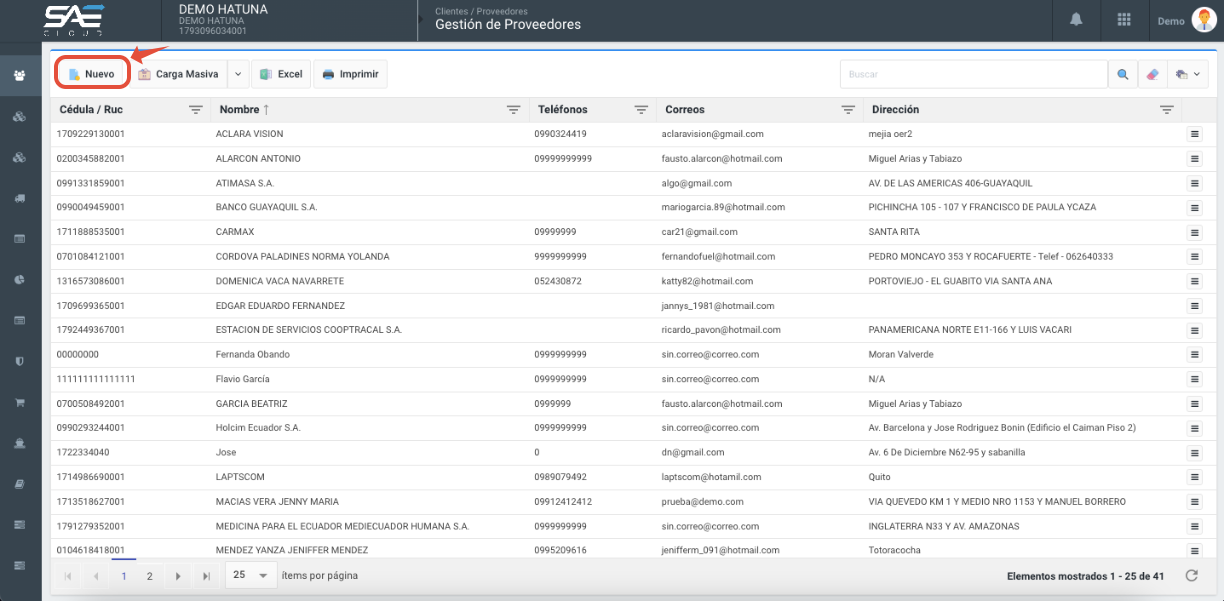Click address PORTOVIEJO - EL GUABITO VIA SANTA ANA
This screenshot has height=601, width=1224.
pyautogui.click(x=961, y=281)
